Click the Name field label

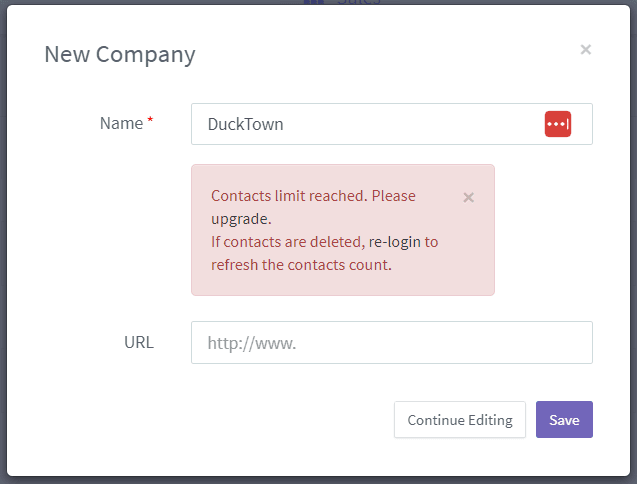[121, 123]
